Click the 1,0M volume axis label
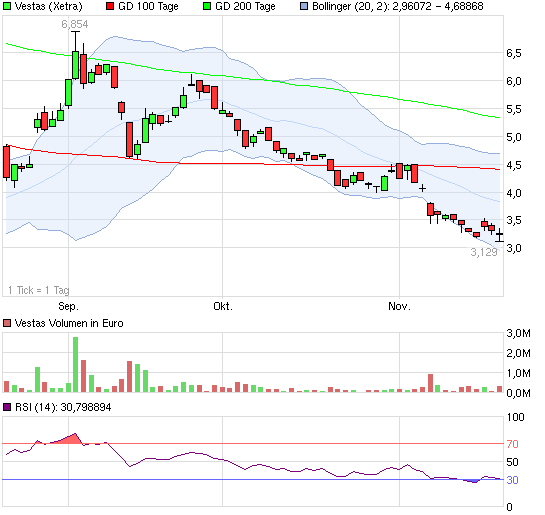The image size is (545, 515). click(x=518, y=373)
